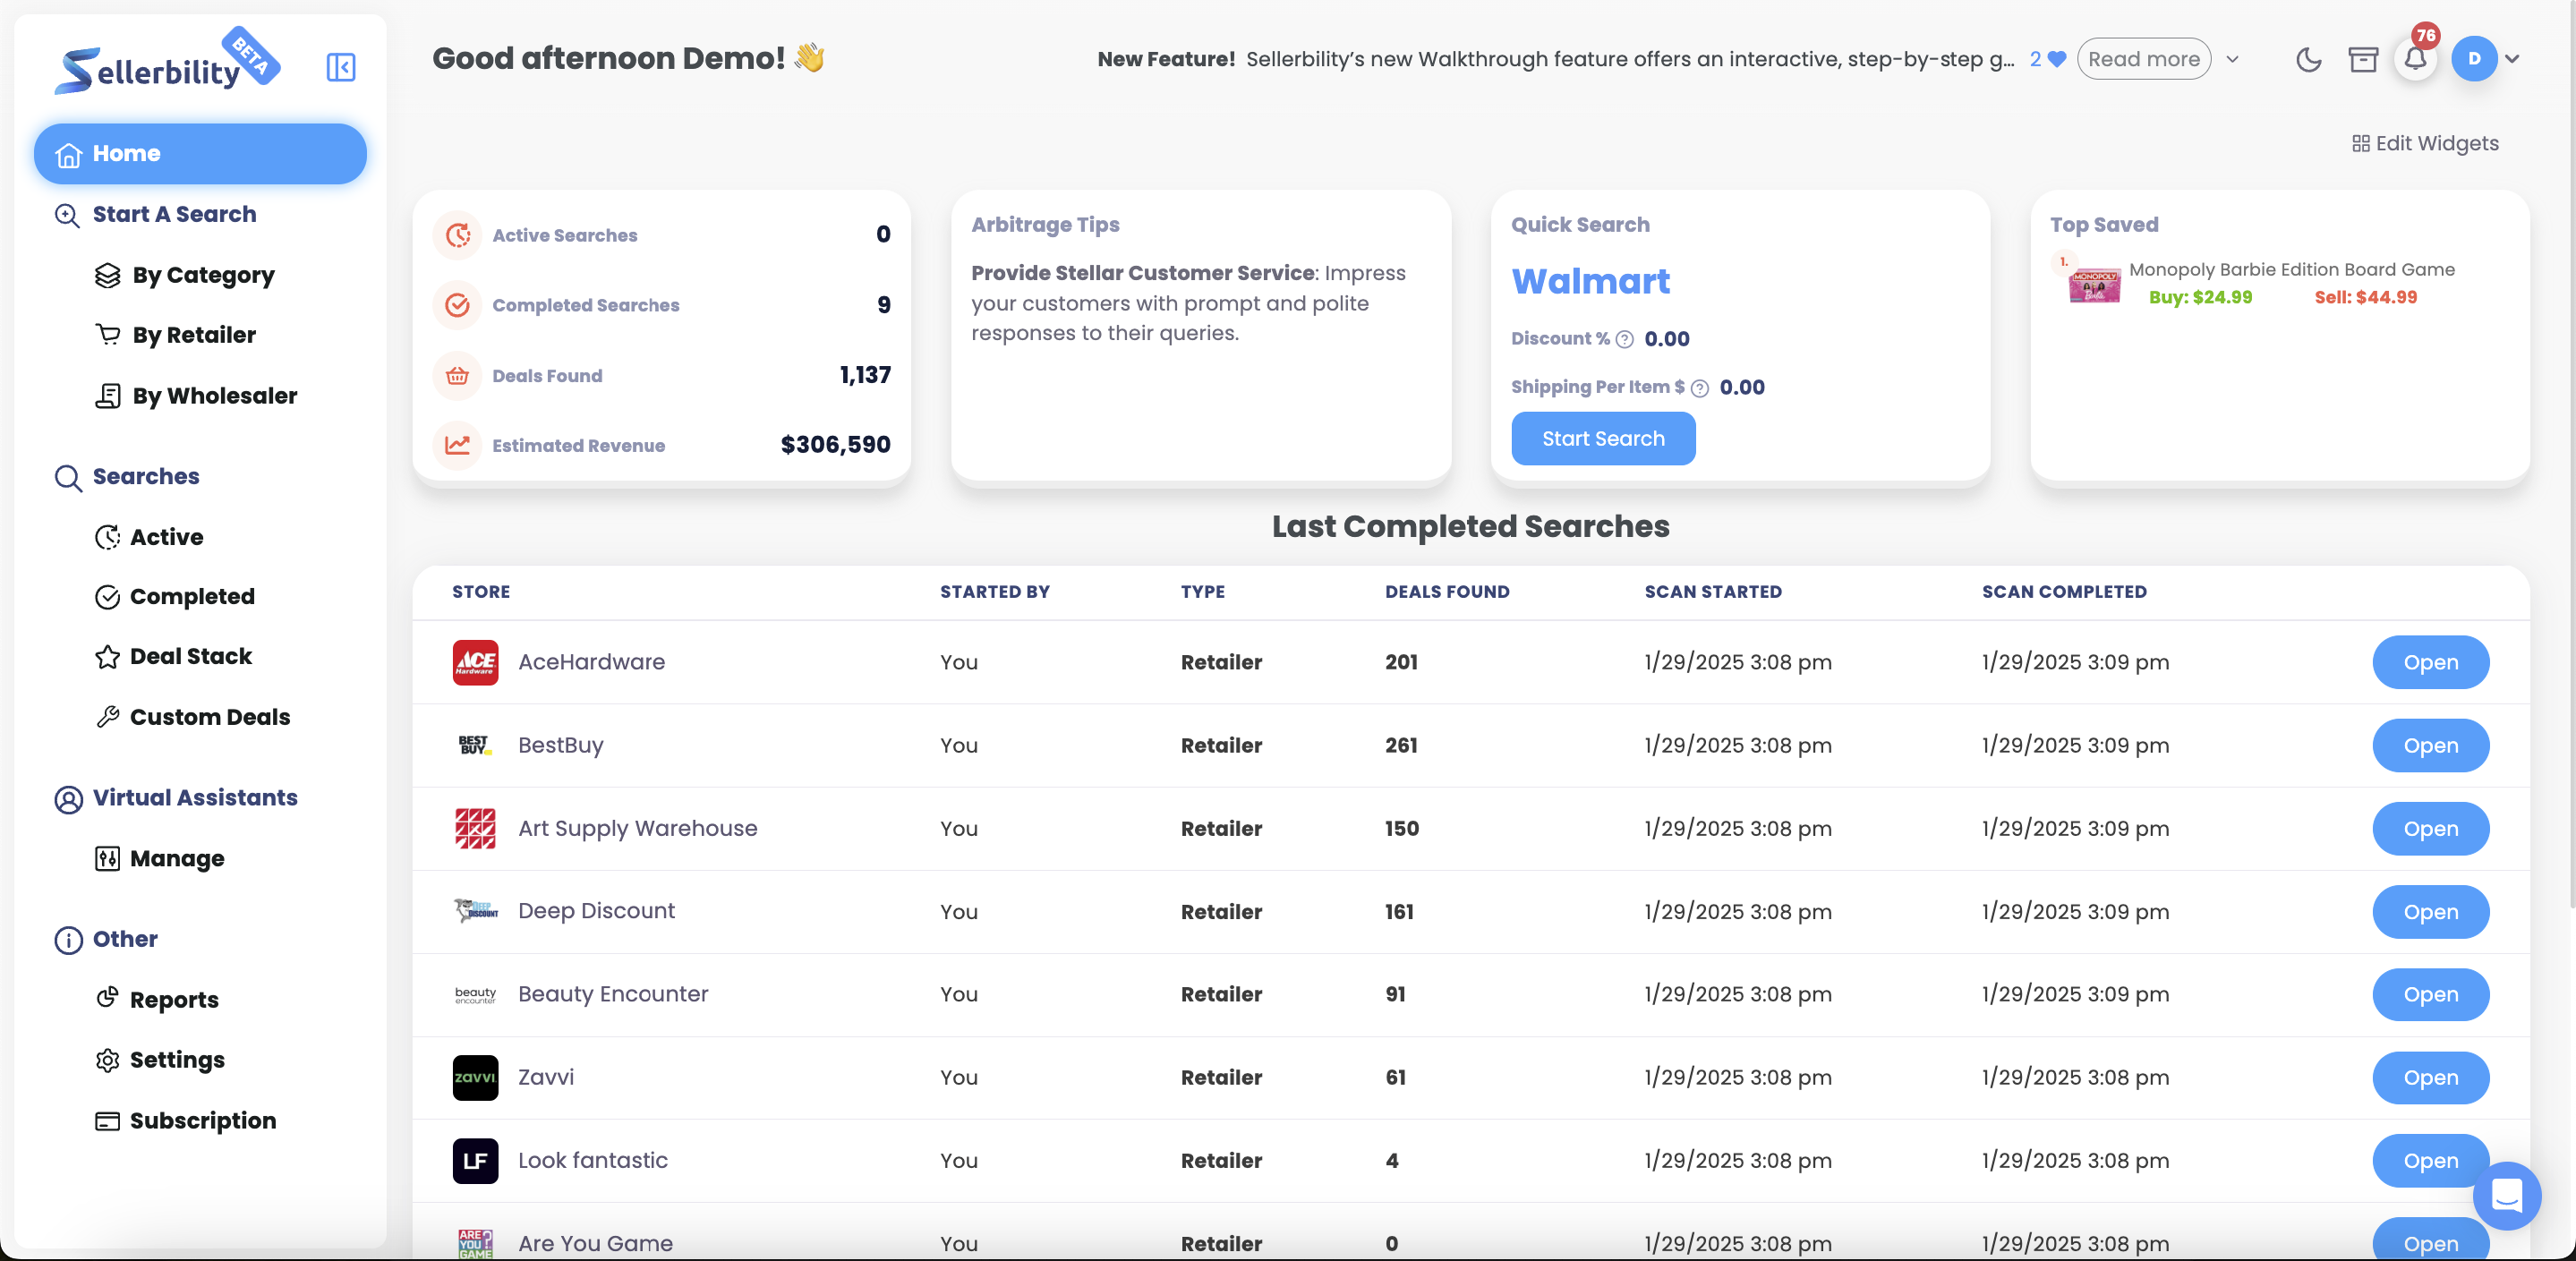Click Deep Discount store logo
Screen dimensions: 2576x1261
click(475, 911)
